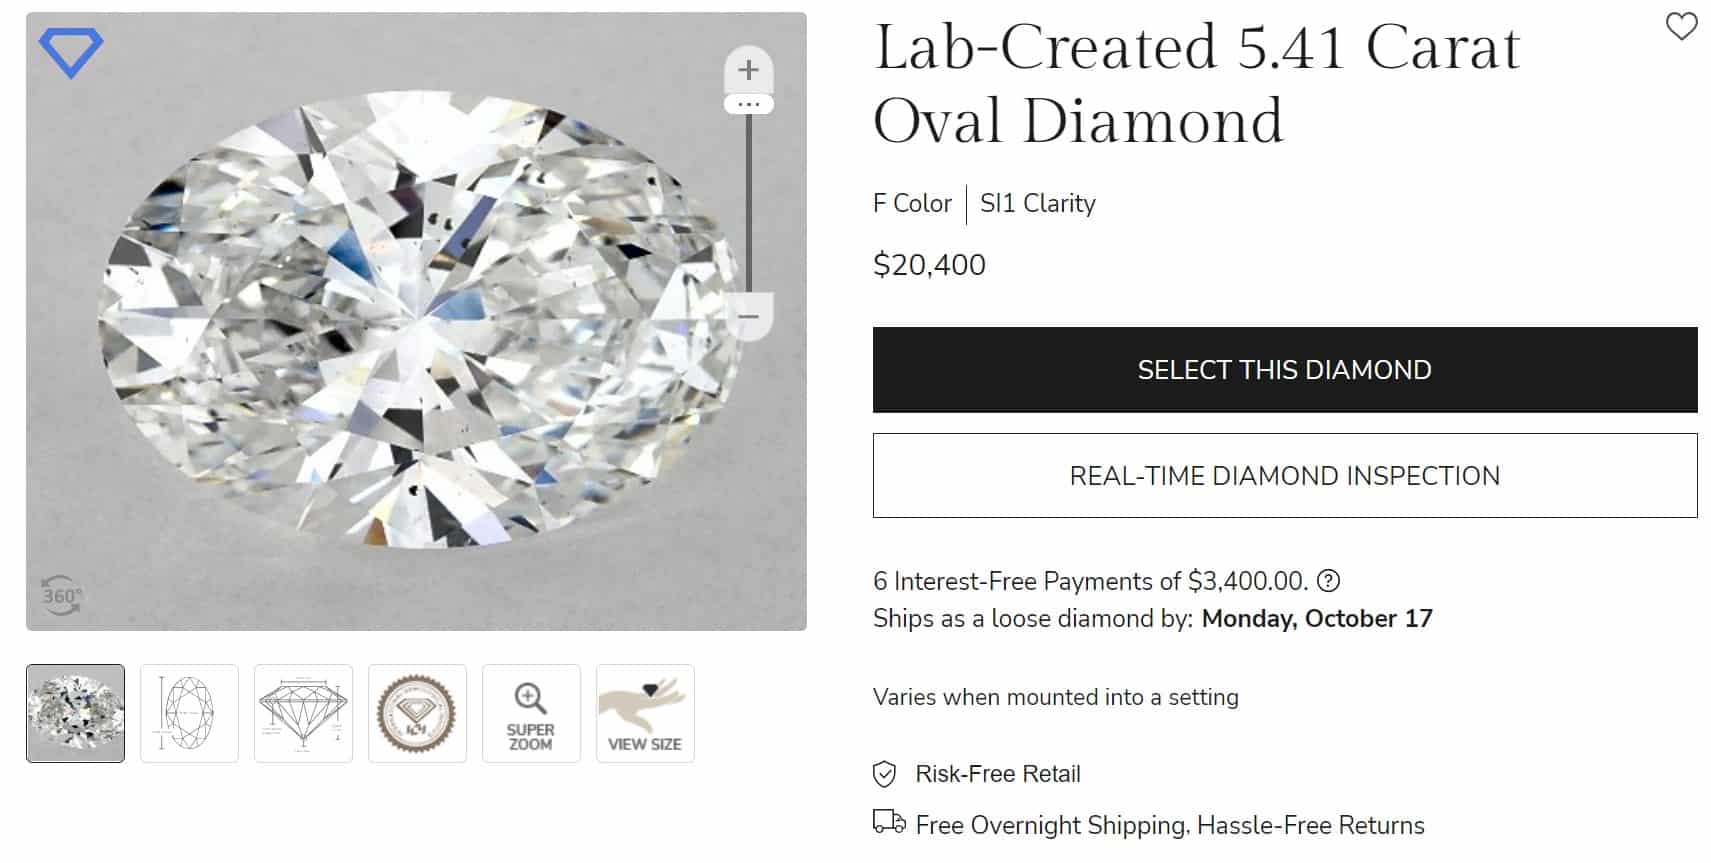The width and height of the screenshot is (1711, 863).
Task: Open the Super Zoom view
Action: pyautogui.click(x=531, y=712)
